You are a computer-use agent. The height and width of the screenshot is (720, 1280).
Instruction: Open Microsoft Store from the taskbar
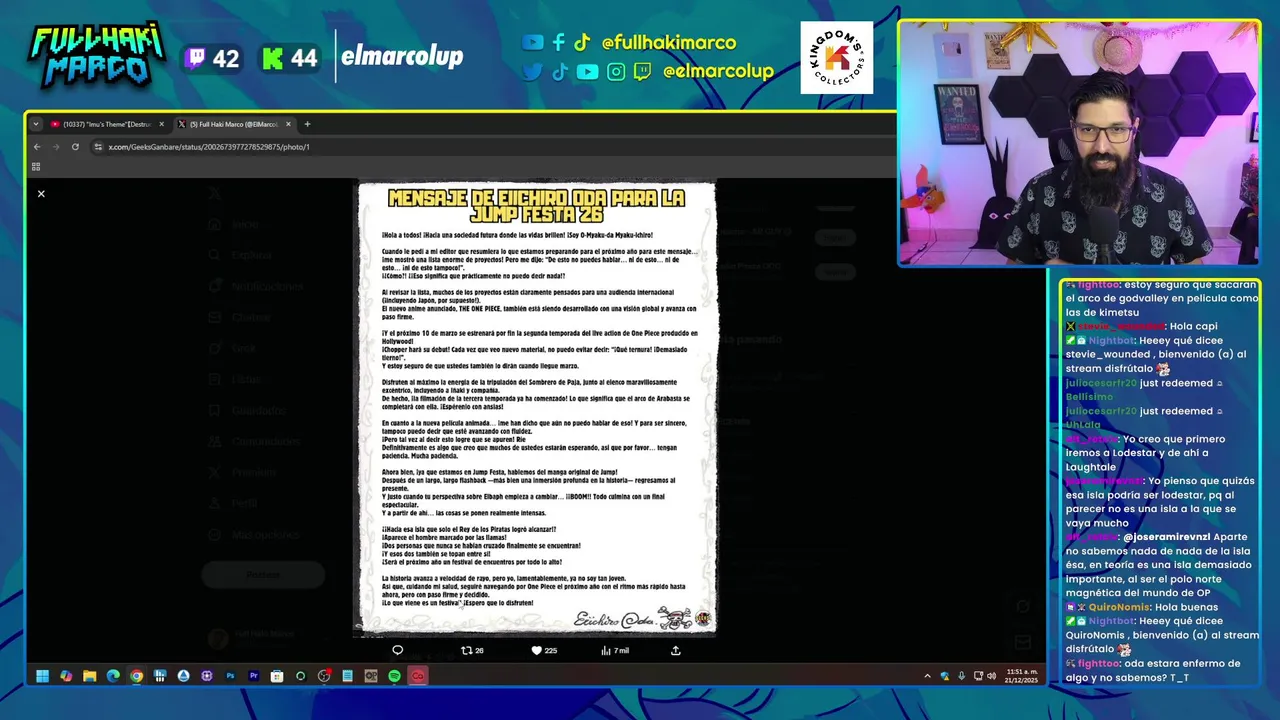point(277,676)
